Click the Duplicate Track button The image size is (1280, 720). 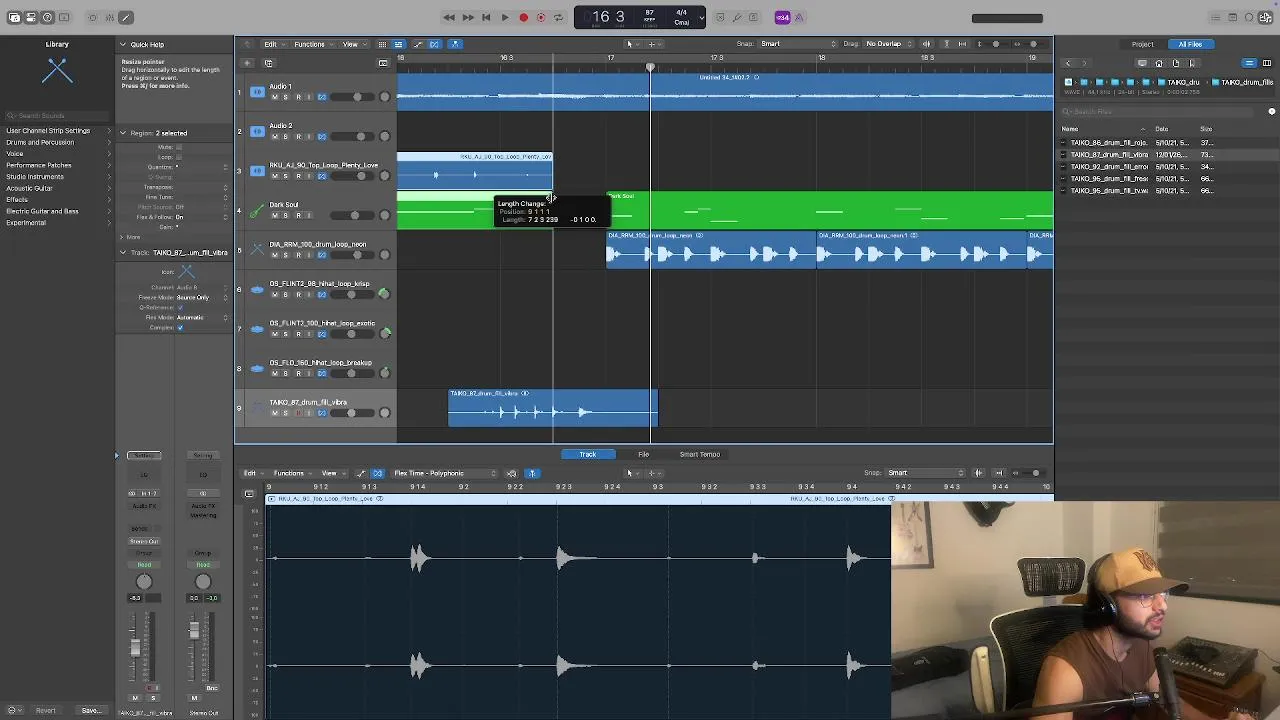(x=268, y=63)
